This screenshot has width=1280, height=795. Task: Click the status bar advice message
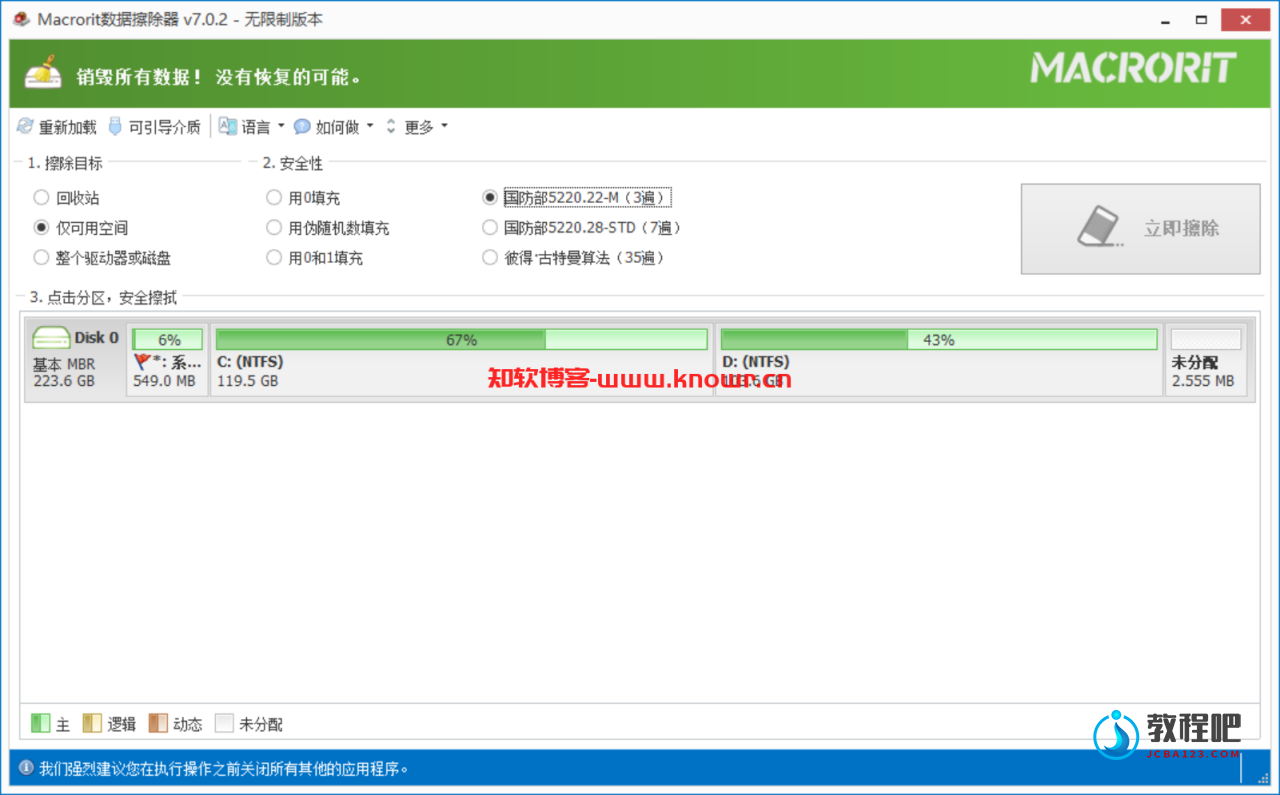coord(224,768)
